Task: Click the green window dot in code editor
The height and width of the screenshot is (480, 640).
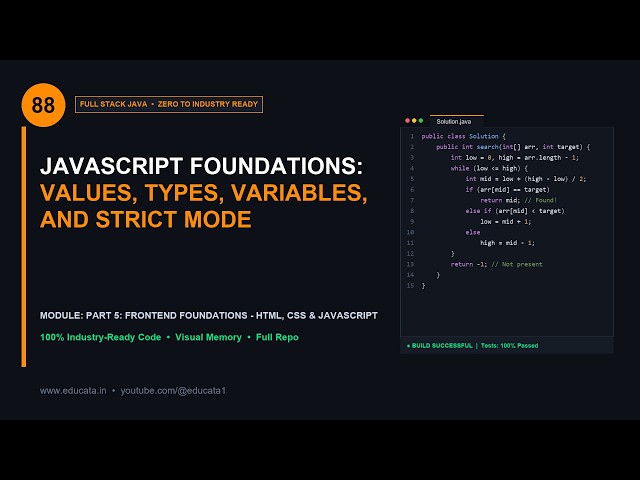Action: (421, 121)
